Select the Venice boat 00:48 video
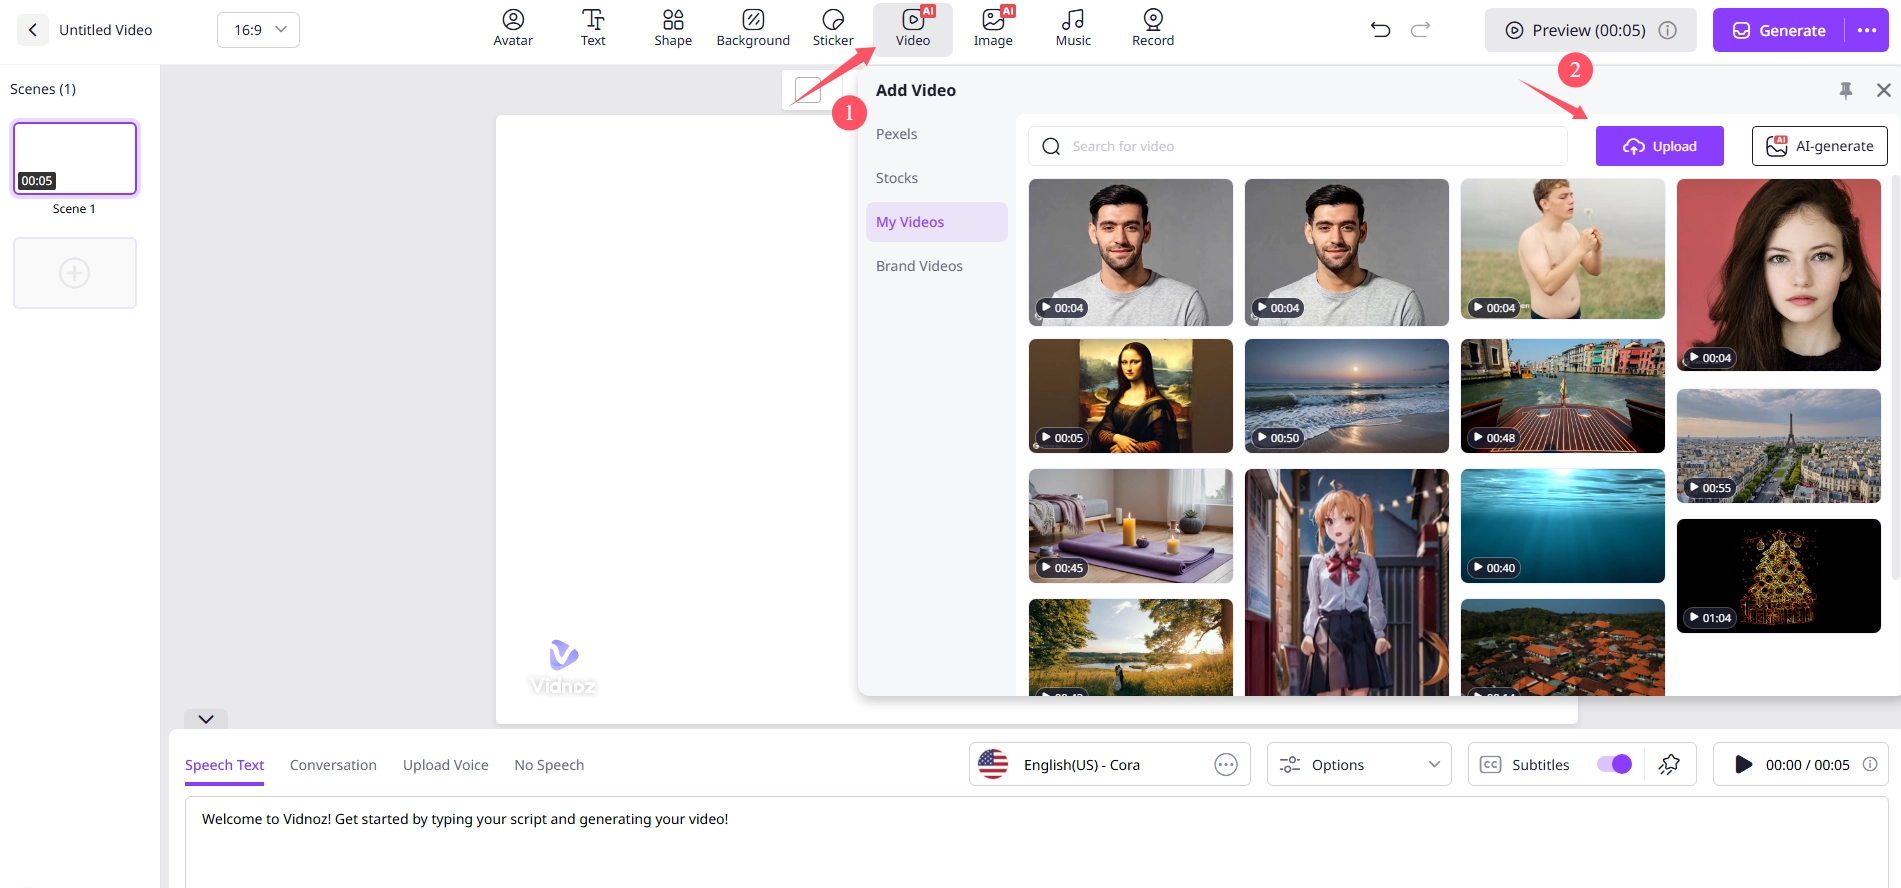The image size is (1901, 888). pyautogui.click(x=1563, y=396)
